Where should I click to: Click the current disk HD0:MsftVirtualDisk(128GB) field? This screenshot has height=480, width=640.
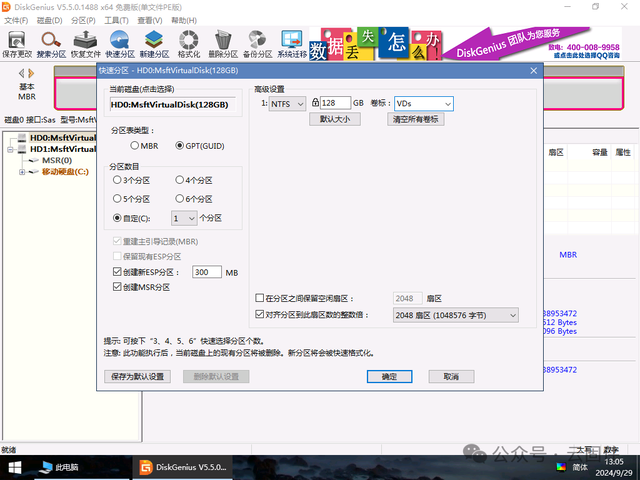(173, 104)
